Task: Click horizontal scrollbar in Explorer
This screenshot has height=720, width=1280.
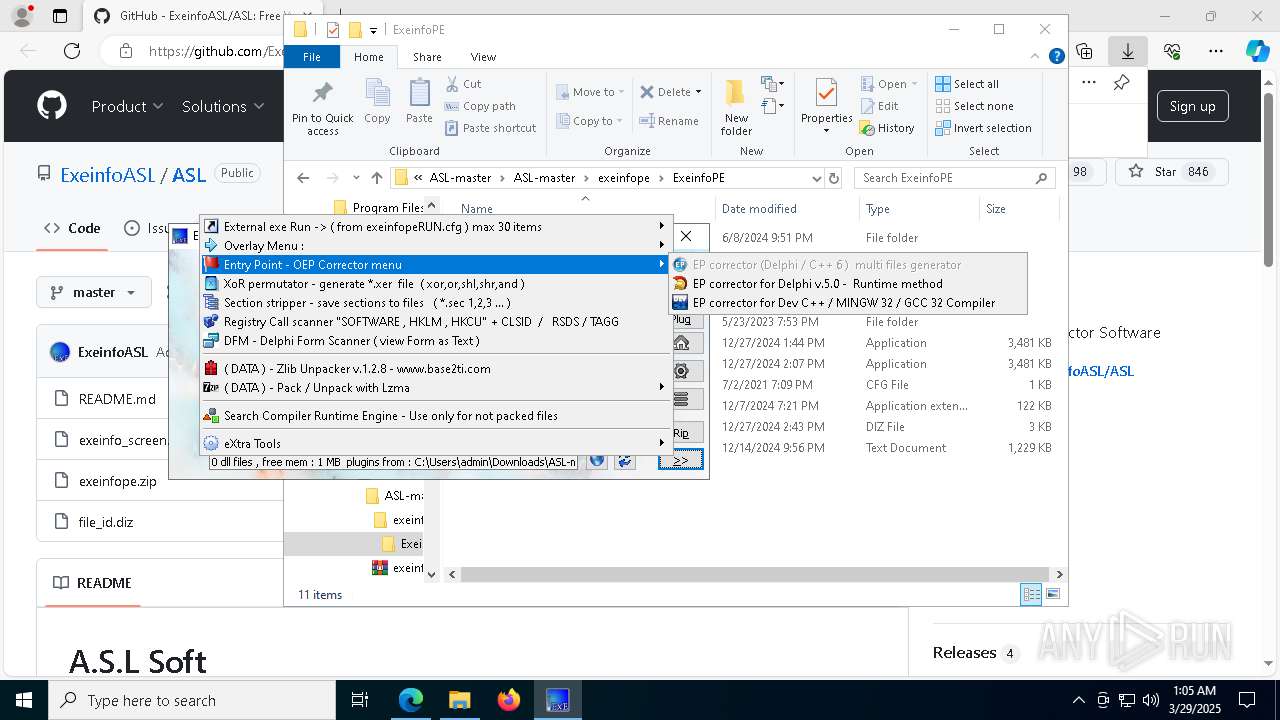Action: point(755,574)
